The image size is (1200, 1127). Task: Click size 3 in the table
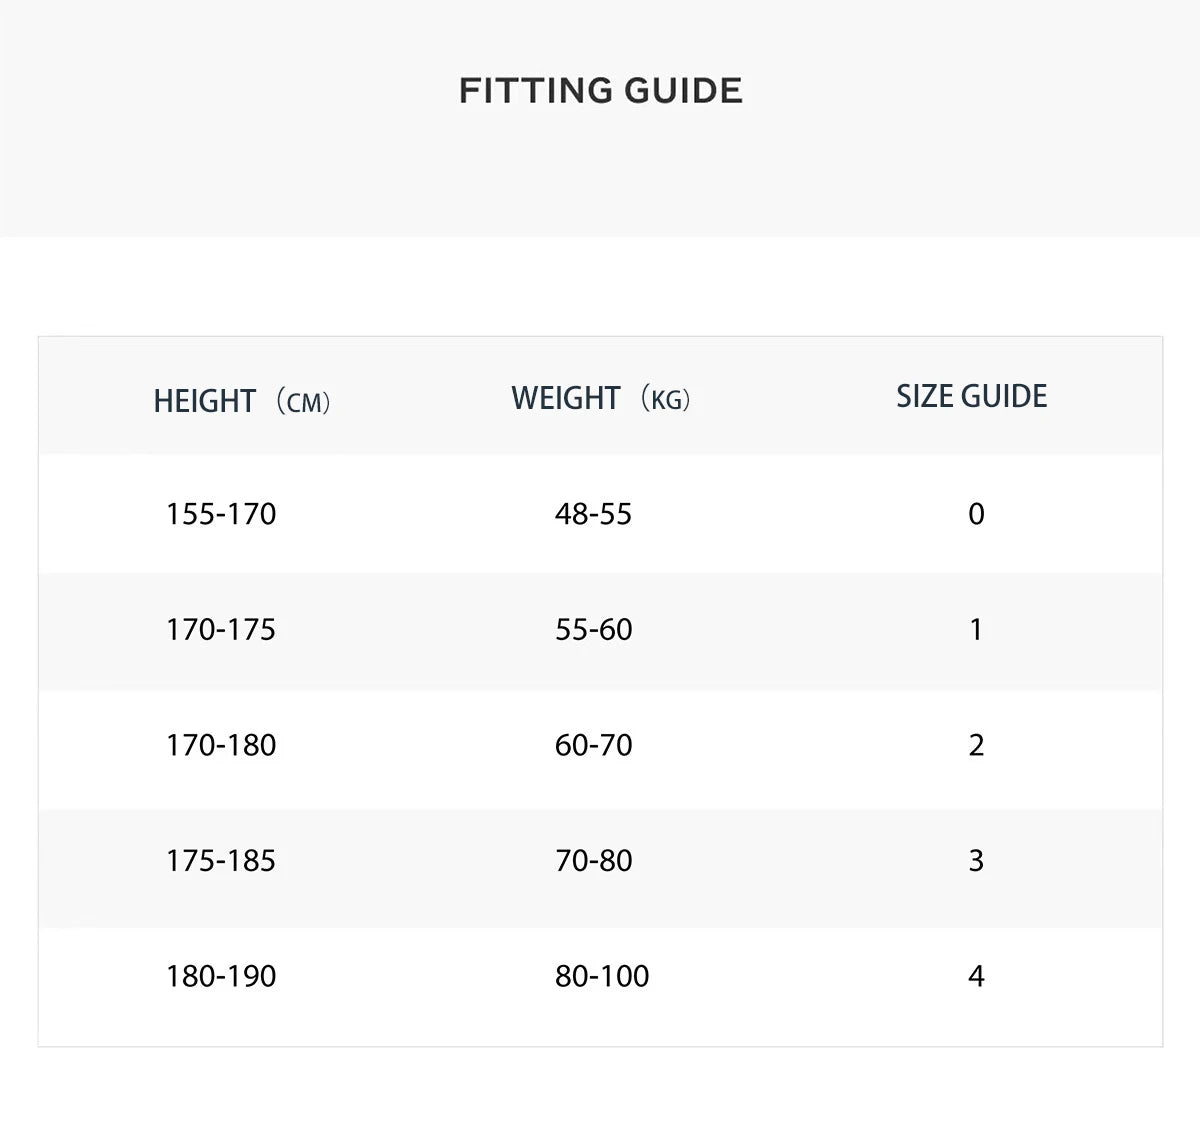(x=976, y=861)
